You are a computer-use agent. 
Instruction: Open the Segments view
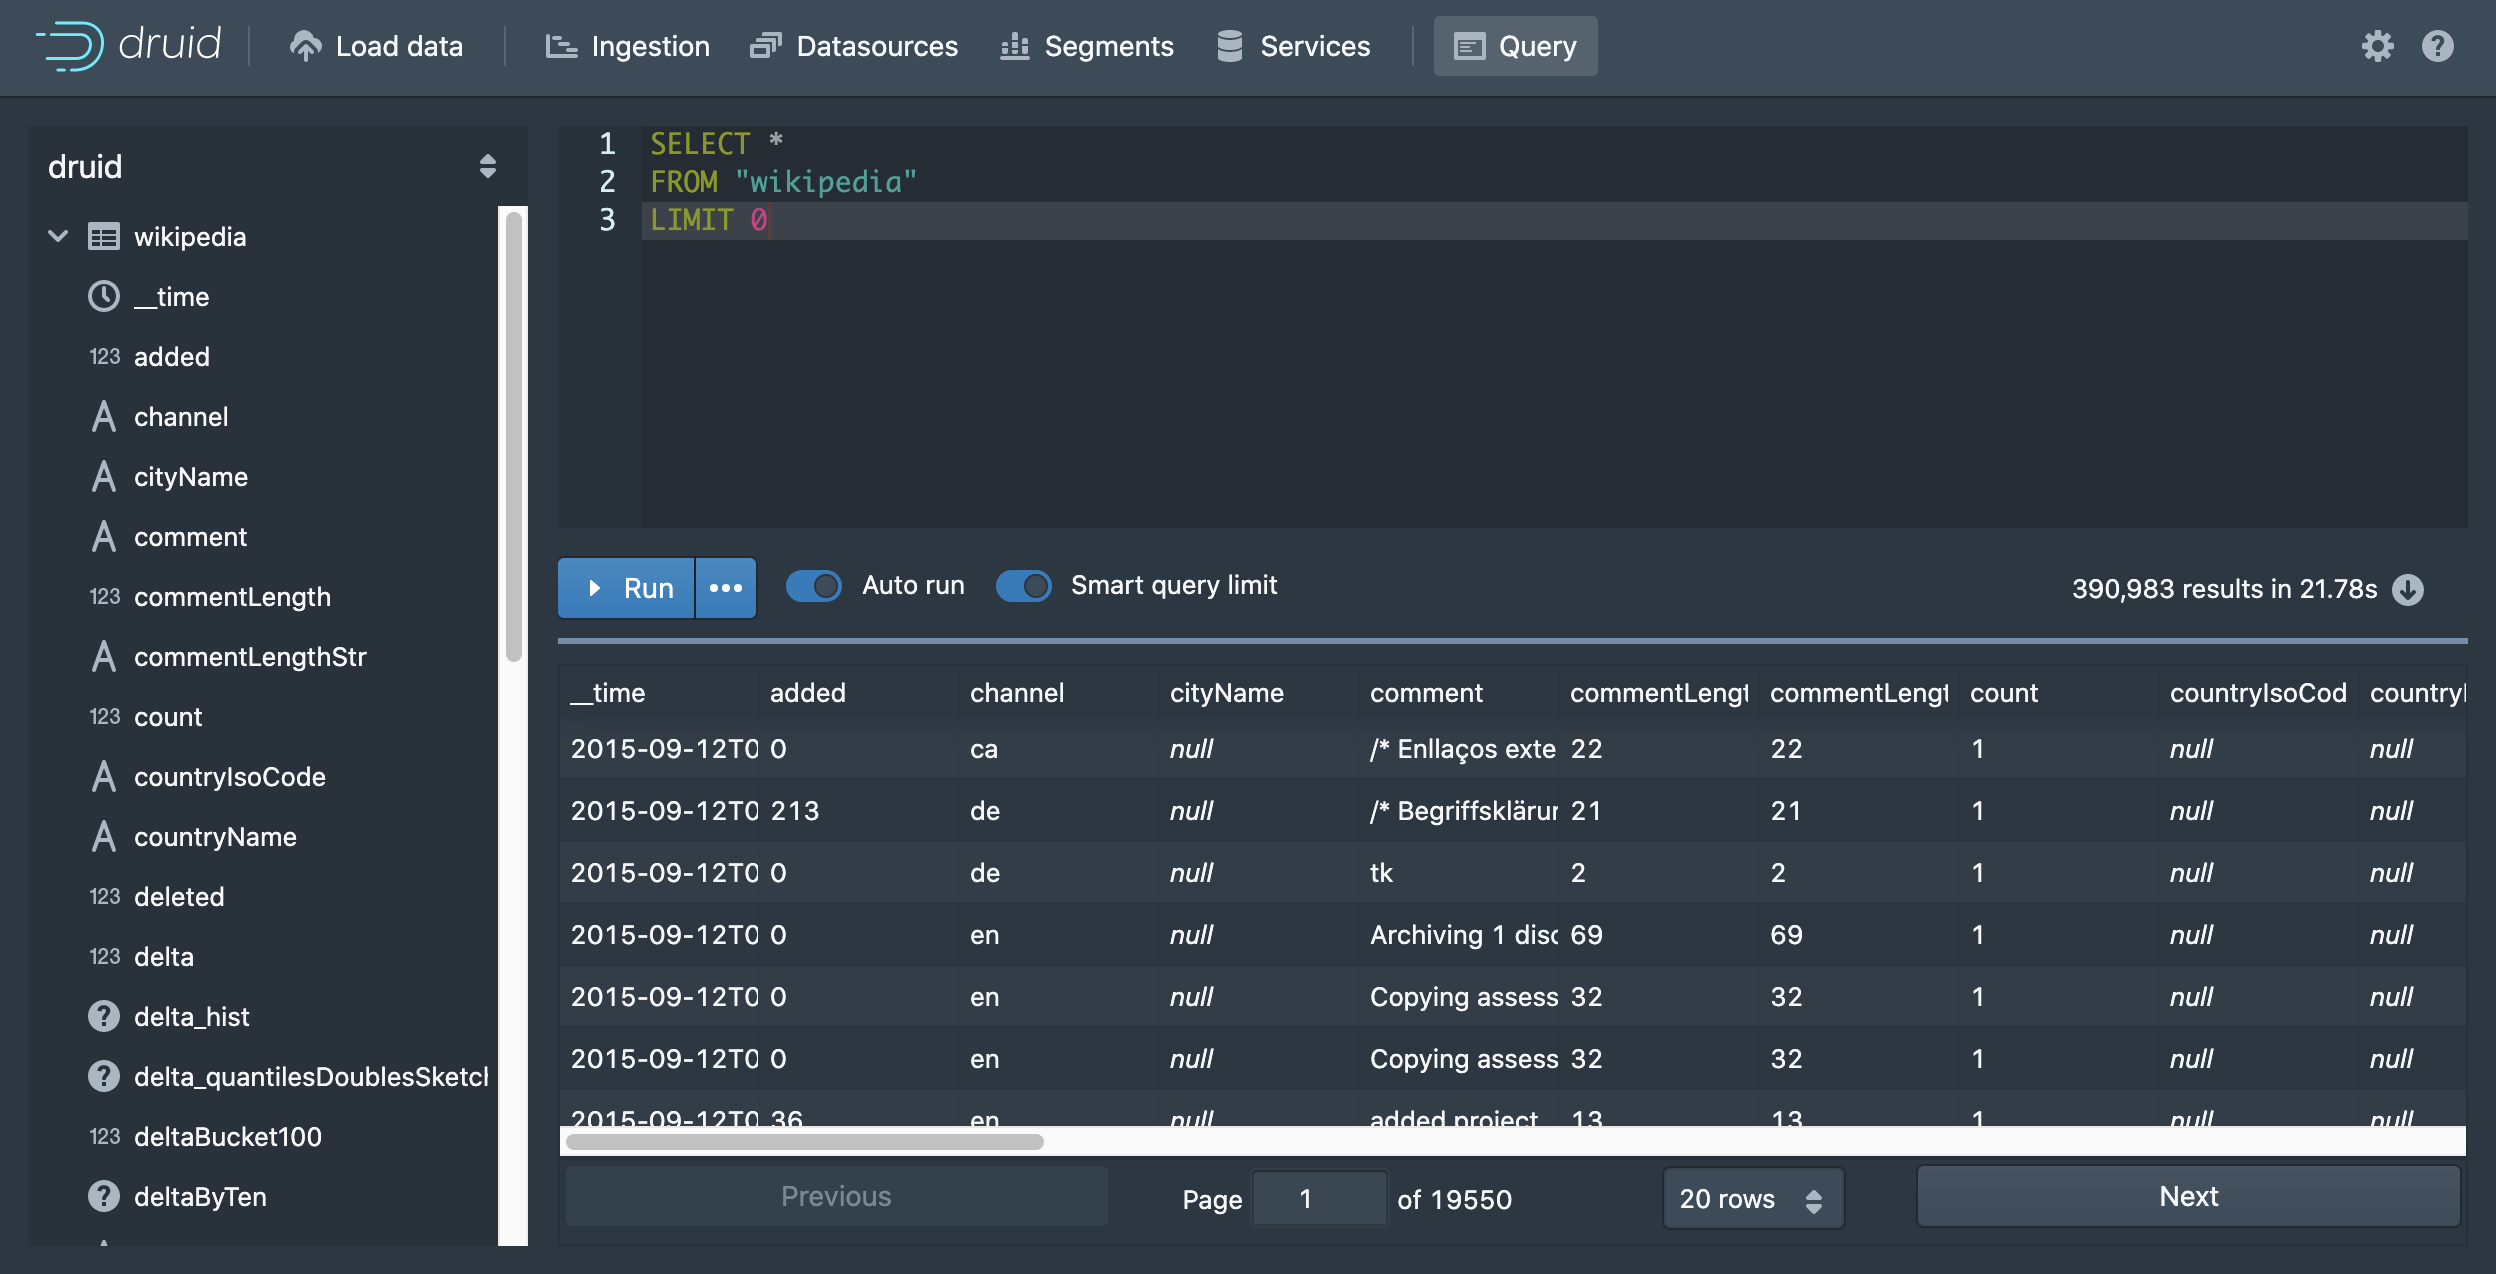(x=1087, y=46)
